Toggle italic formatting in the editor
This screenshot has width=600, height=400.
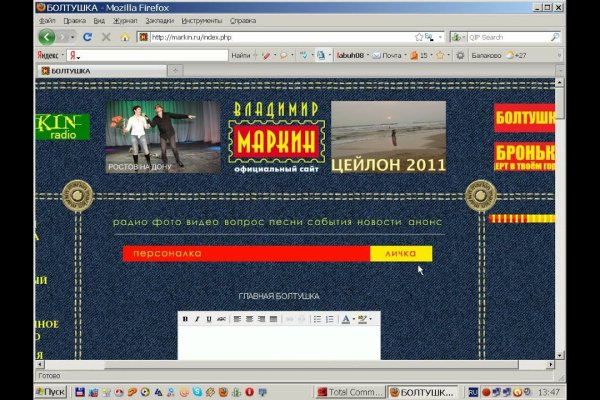click(x=197, y=319)
